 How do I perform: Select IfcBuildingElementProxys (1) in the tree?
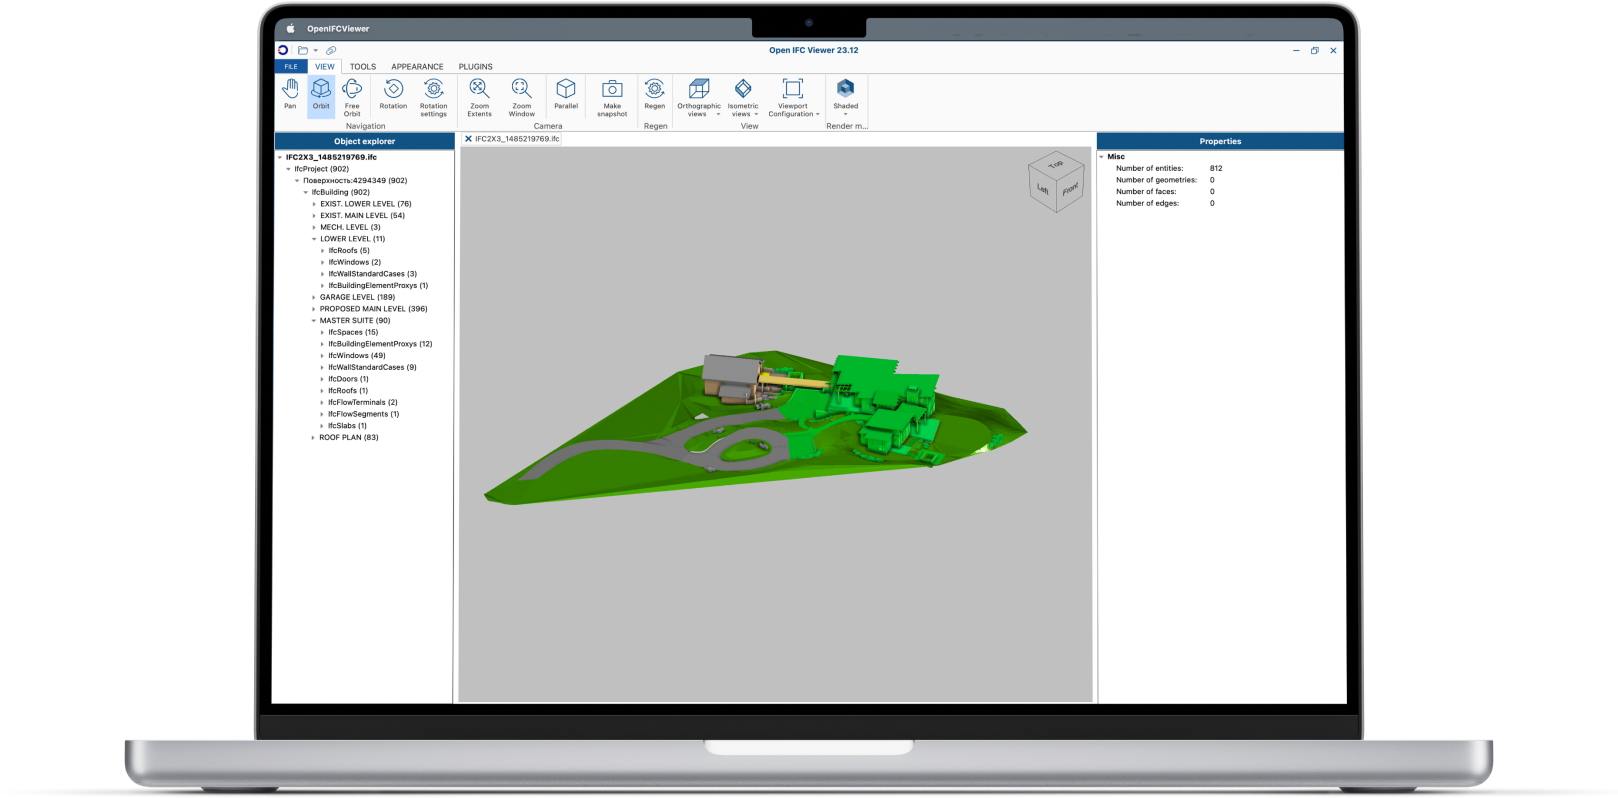point(378,286)
